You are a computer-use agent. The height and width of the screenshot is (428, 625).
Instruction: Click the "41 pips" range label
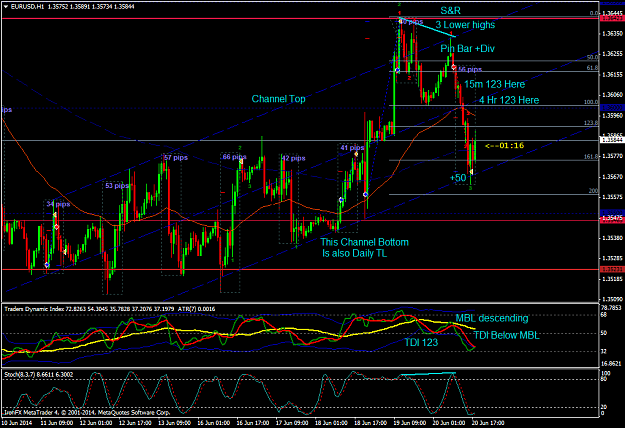click(352, 148)
